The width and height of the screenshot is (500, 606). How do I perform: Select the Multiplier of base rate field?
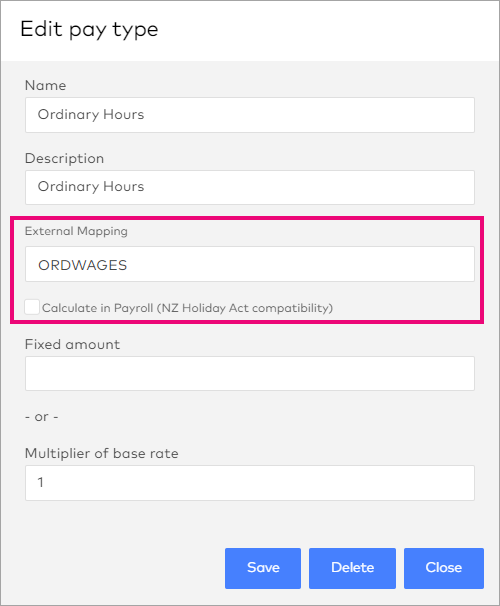[250, 483]
